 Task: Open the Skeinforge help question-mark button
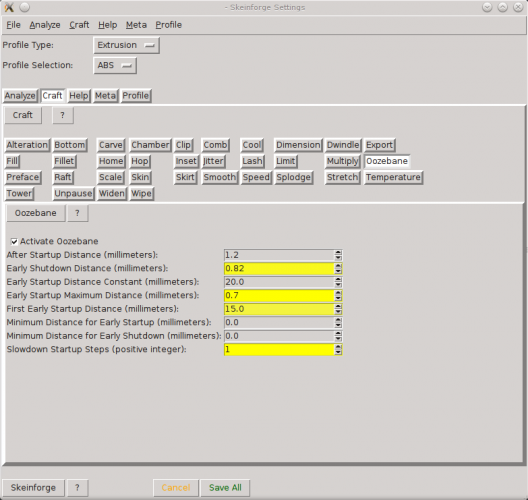coord(77,488)
